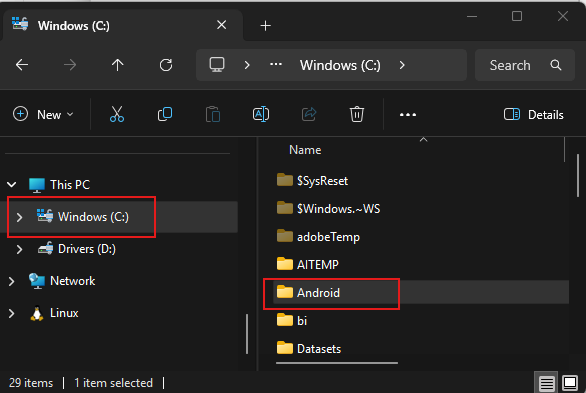
Task: Click Windows (C:) breadcrumb in address bar
Action: pos(340,65)
